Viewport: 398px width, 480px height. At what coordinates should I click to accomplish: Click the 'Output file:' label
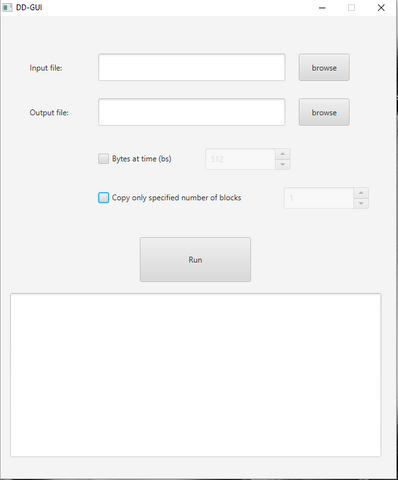49,113
